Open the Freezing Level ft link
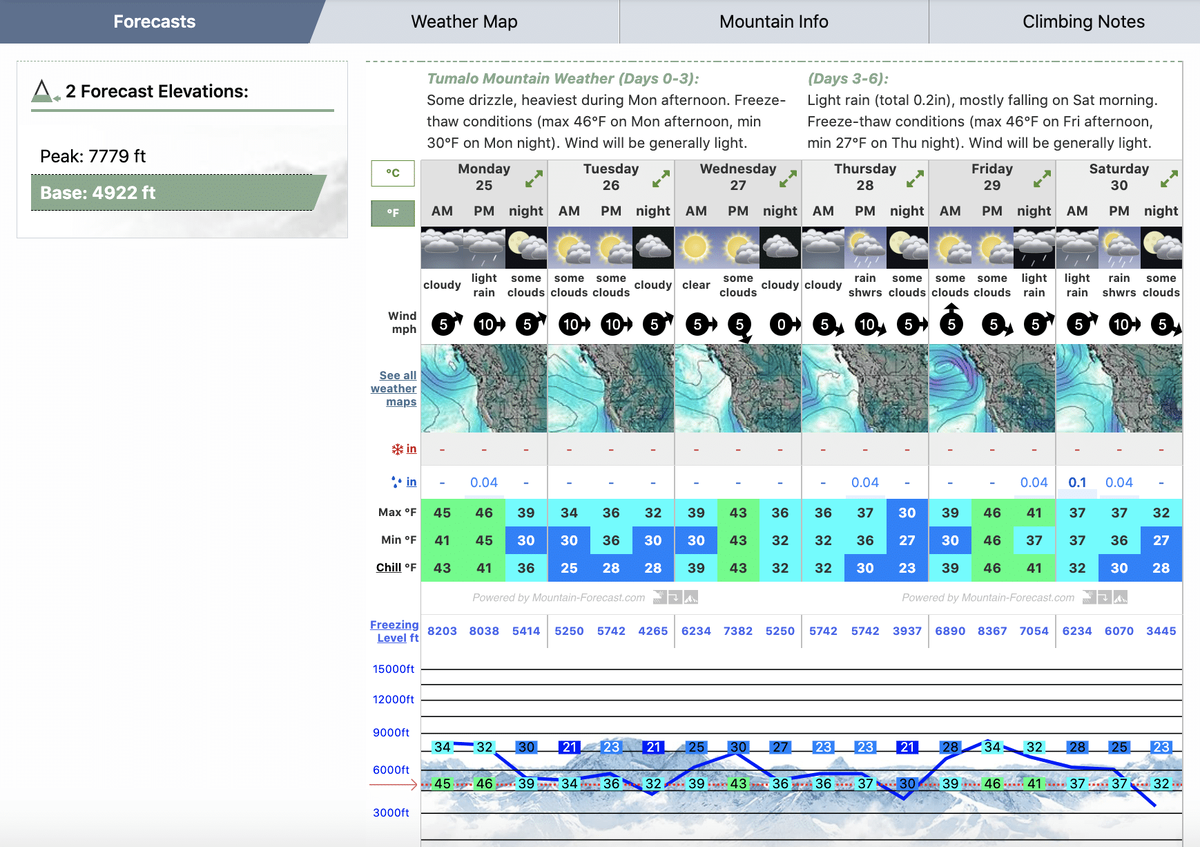 (x=394, y=631)
